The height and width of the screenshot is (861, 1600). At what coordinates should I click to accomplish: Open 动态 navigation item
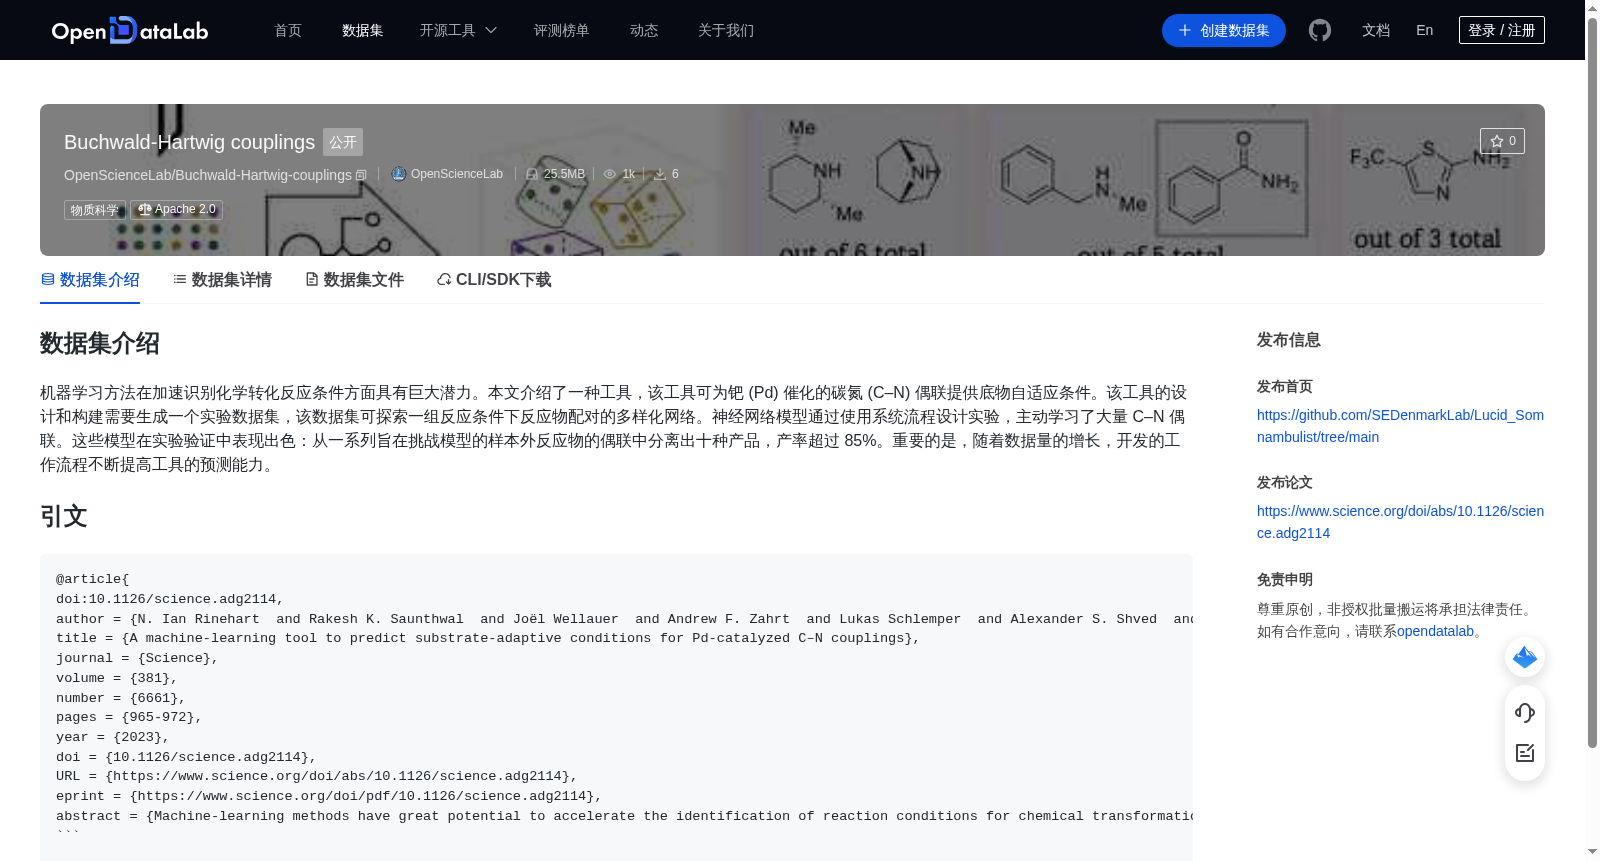point(644,31)
